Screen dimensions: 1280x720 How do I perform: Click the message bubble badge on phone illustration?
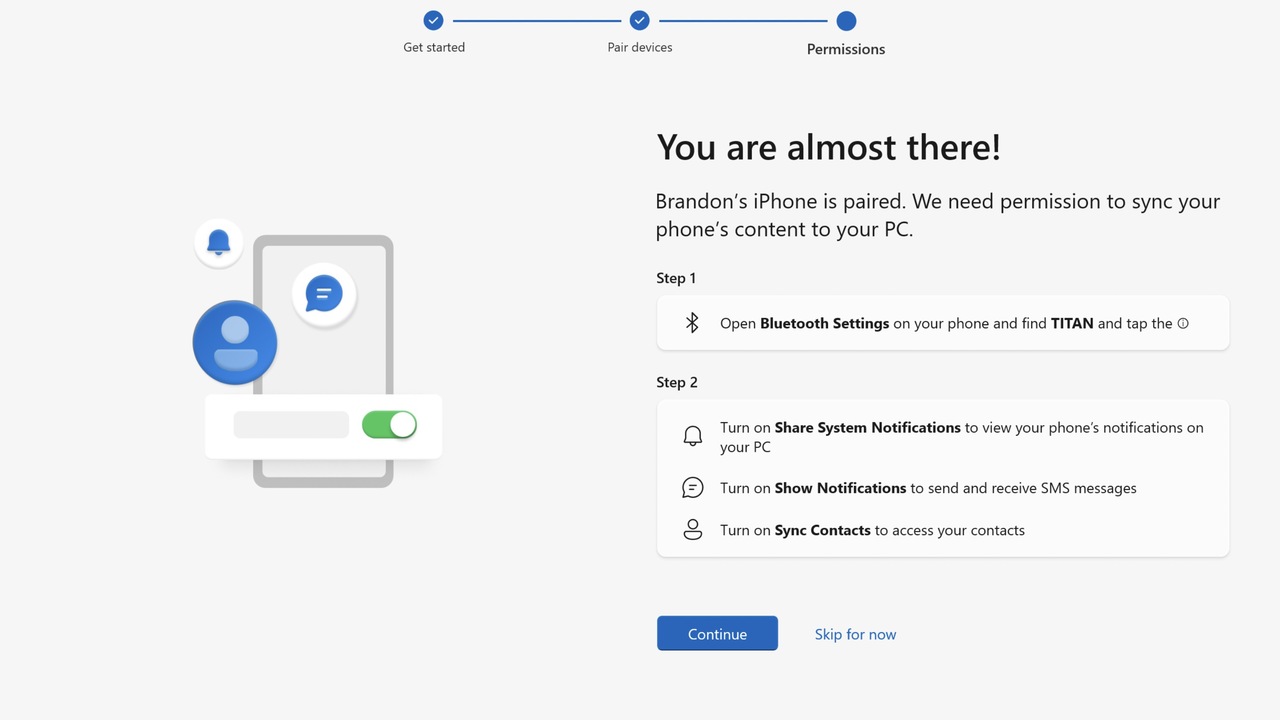tap(324, 295)
